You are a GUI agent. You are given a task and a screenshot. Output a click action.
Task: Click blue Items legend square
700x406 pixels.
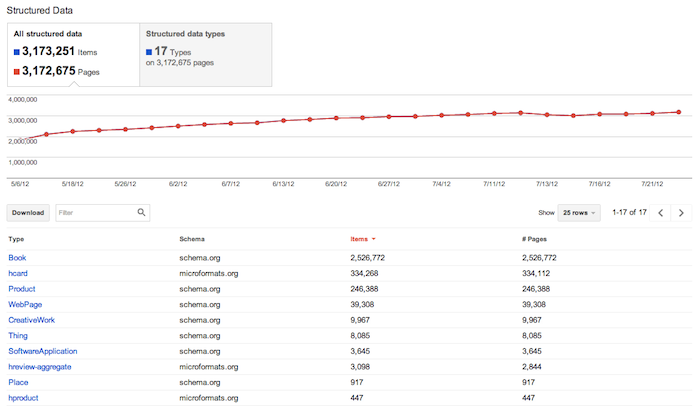pyautogui.click(x=17, y=51)
